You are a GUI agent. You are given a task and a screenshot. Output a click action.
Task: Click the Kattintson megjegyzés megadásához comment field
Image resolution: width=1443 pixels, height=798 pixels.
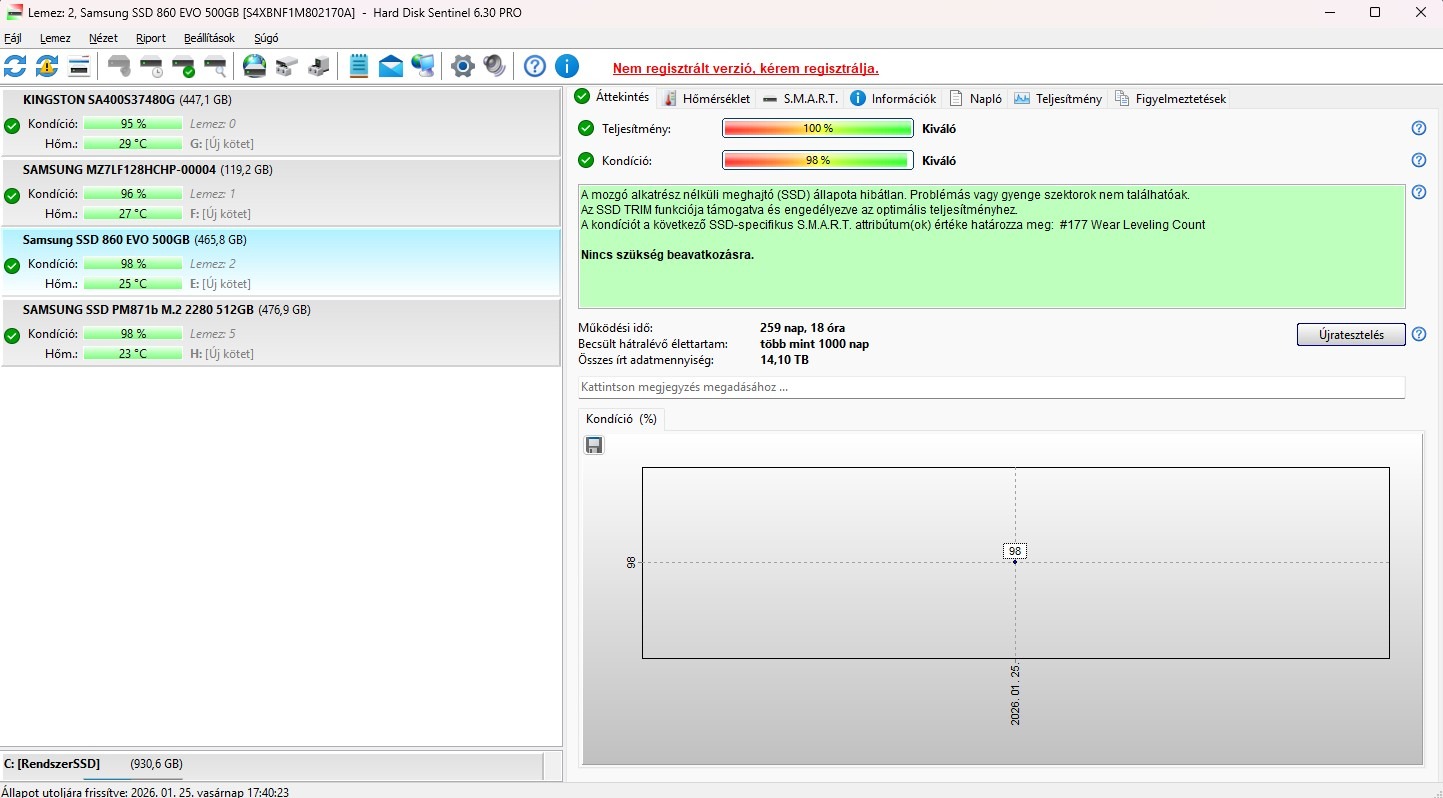click(991, 387)
